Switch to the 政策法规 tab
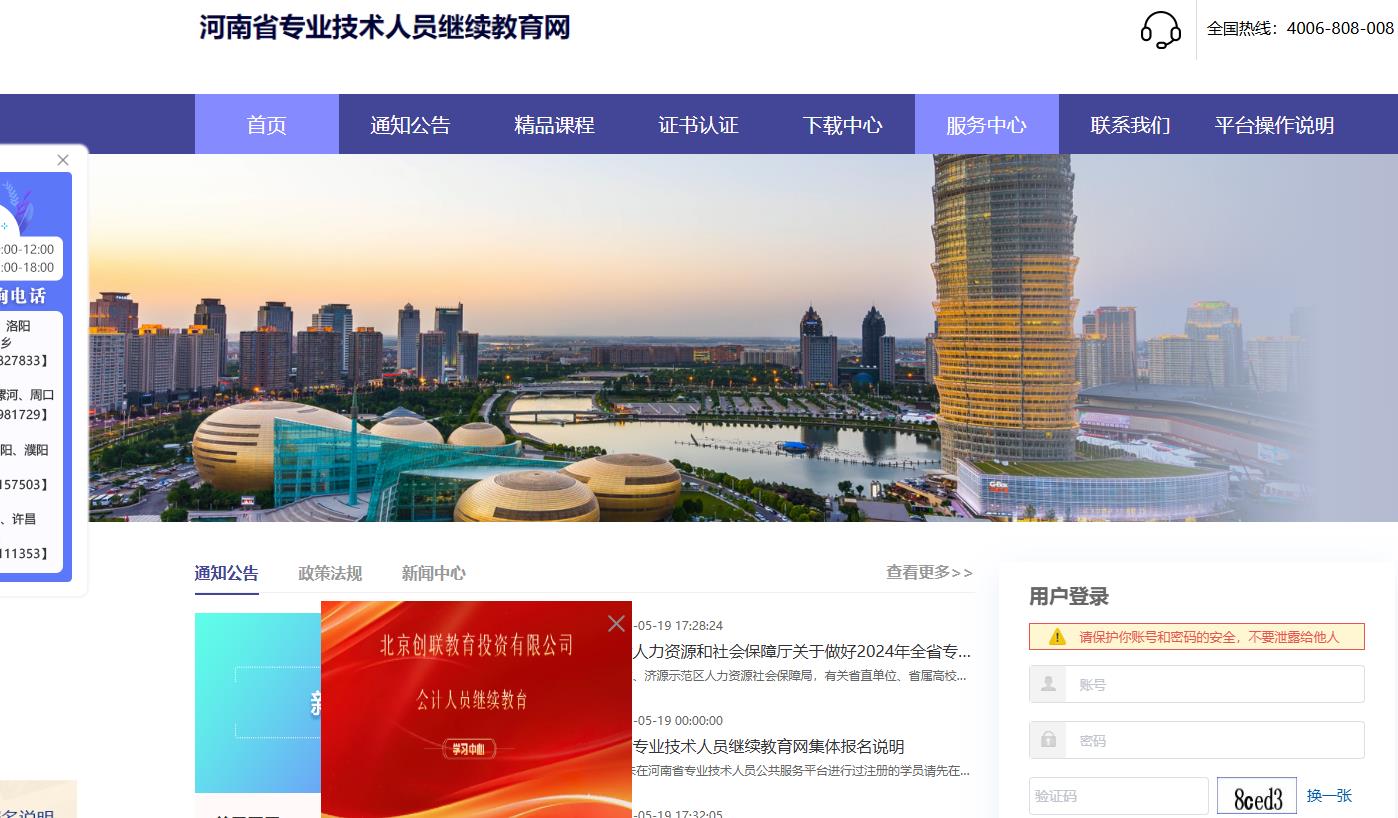 330,573
